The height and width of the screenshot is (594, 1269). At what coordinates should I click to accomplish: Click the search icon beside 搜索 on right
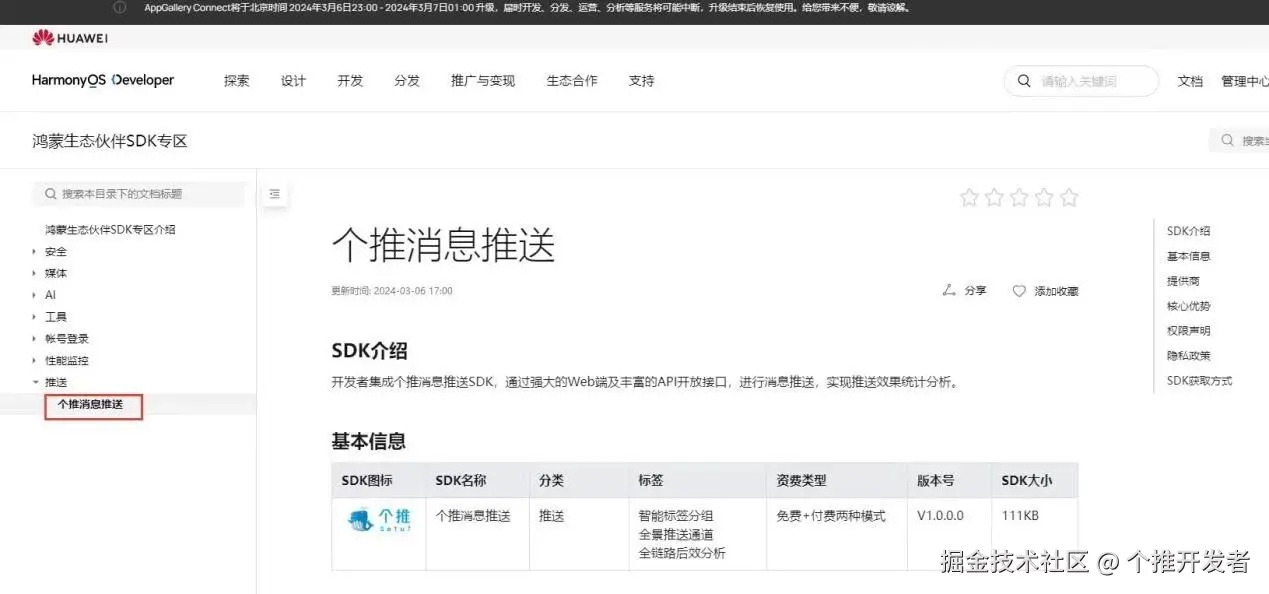click(x=1227, y=141)
